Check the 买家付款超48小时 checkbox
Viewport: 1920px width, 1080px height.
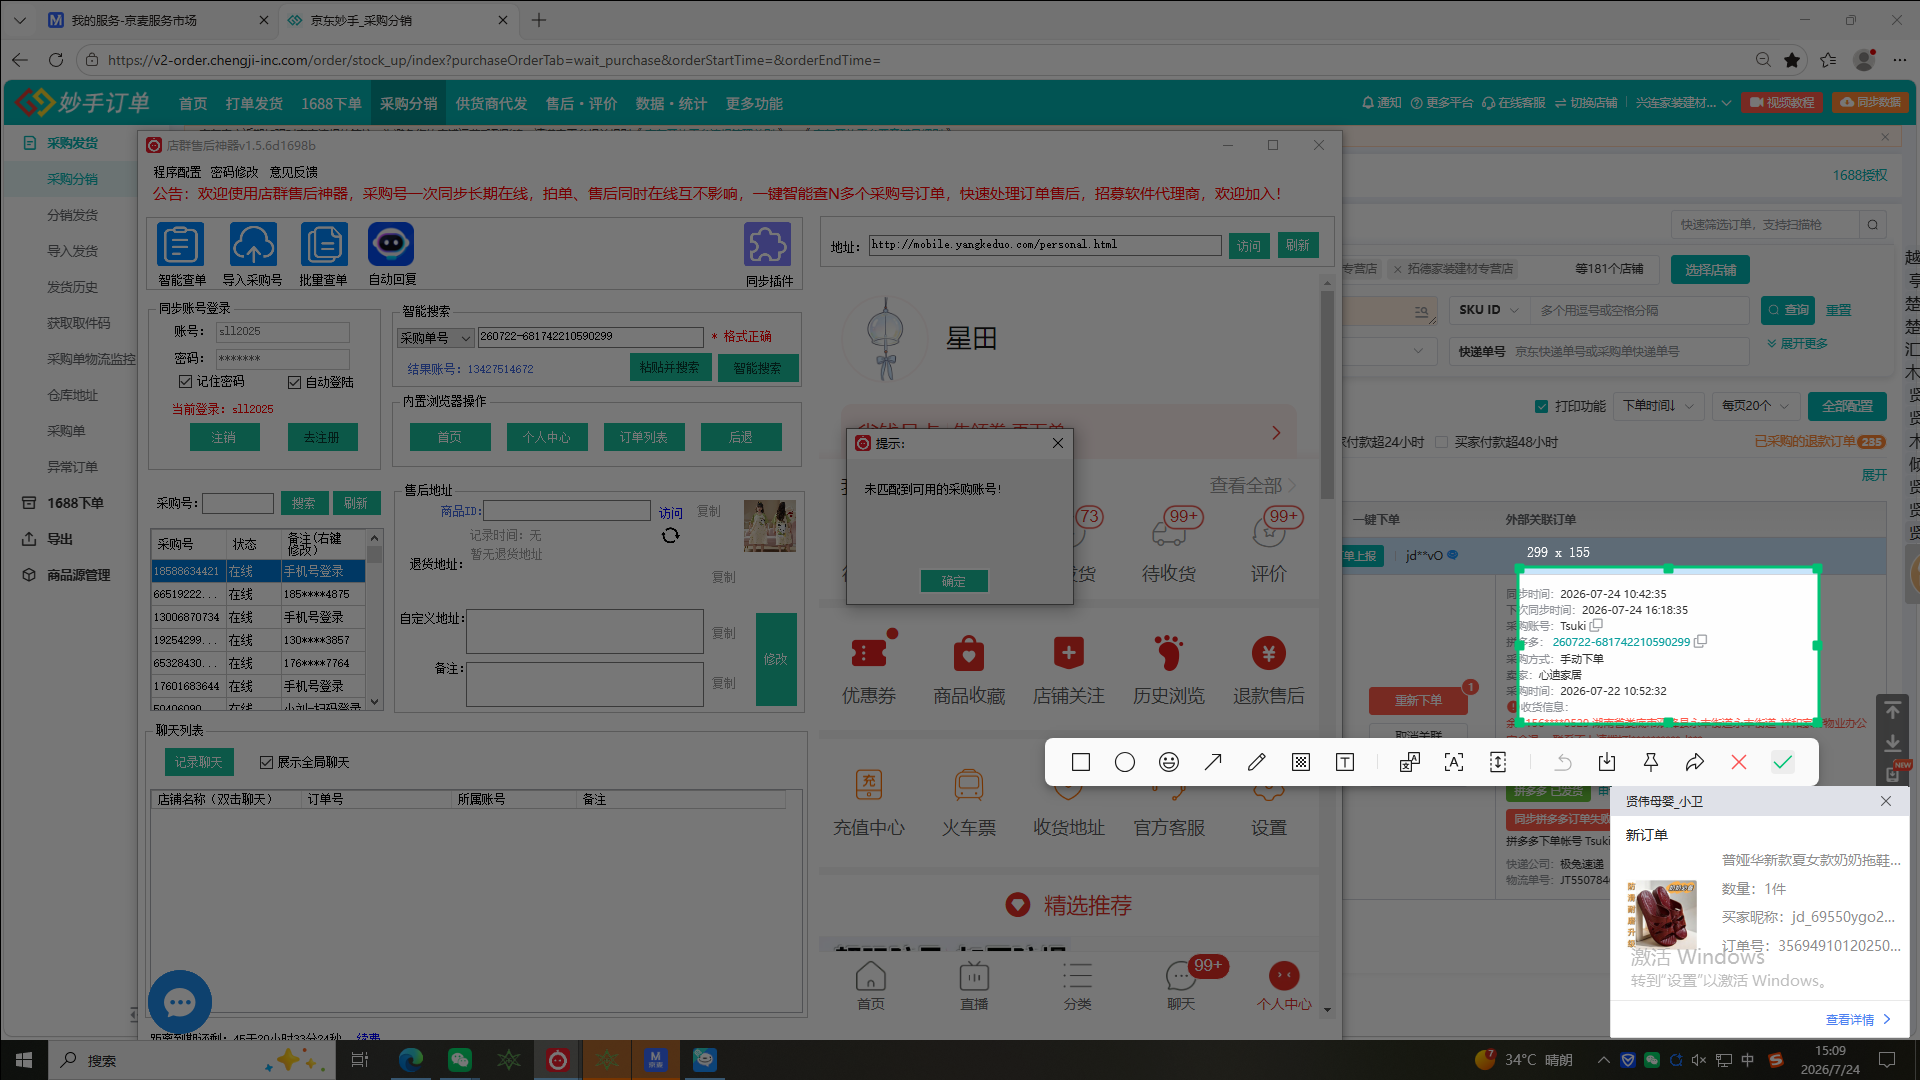coord(1442,442)
